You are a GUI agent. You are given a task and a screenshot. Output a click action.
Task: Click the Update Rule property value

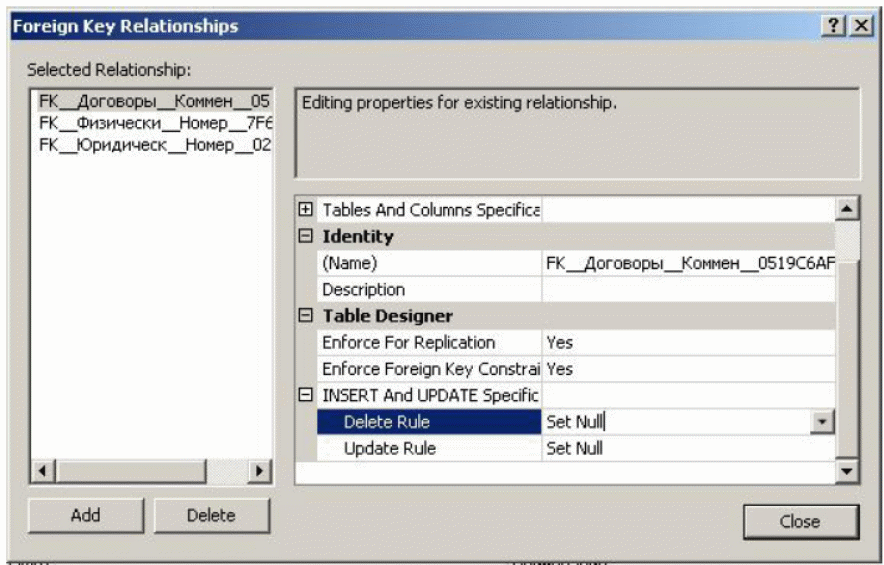pos(688,448)
